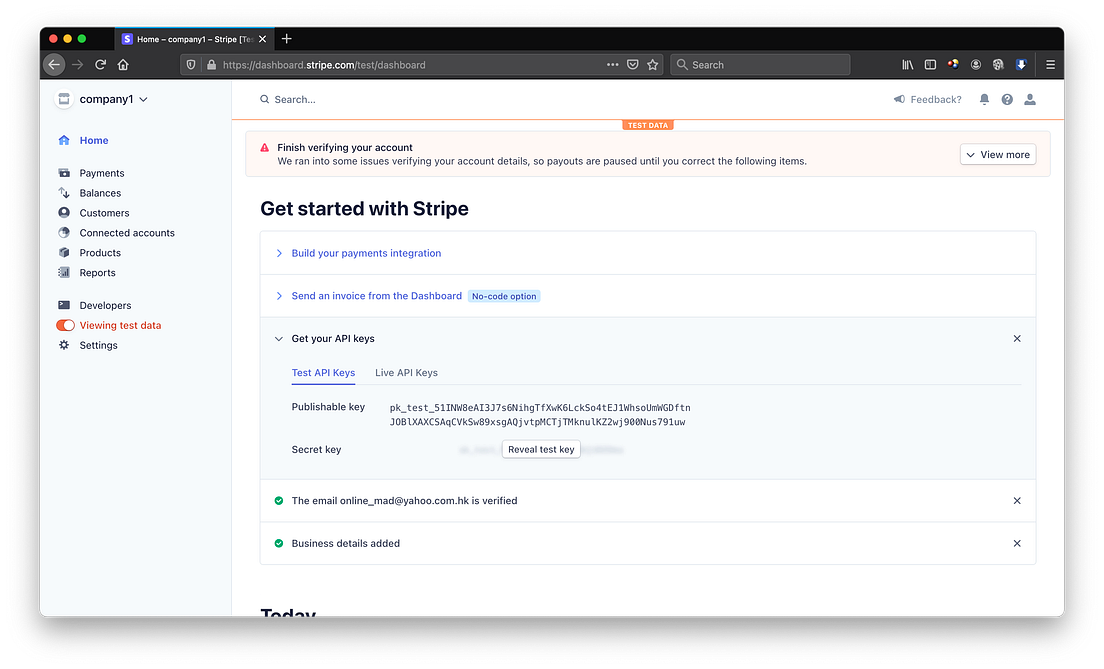Toggle the bookmark star in the address bar
The image size is (1104, 669).
(x=652, y=64)
